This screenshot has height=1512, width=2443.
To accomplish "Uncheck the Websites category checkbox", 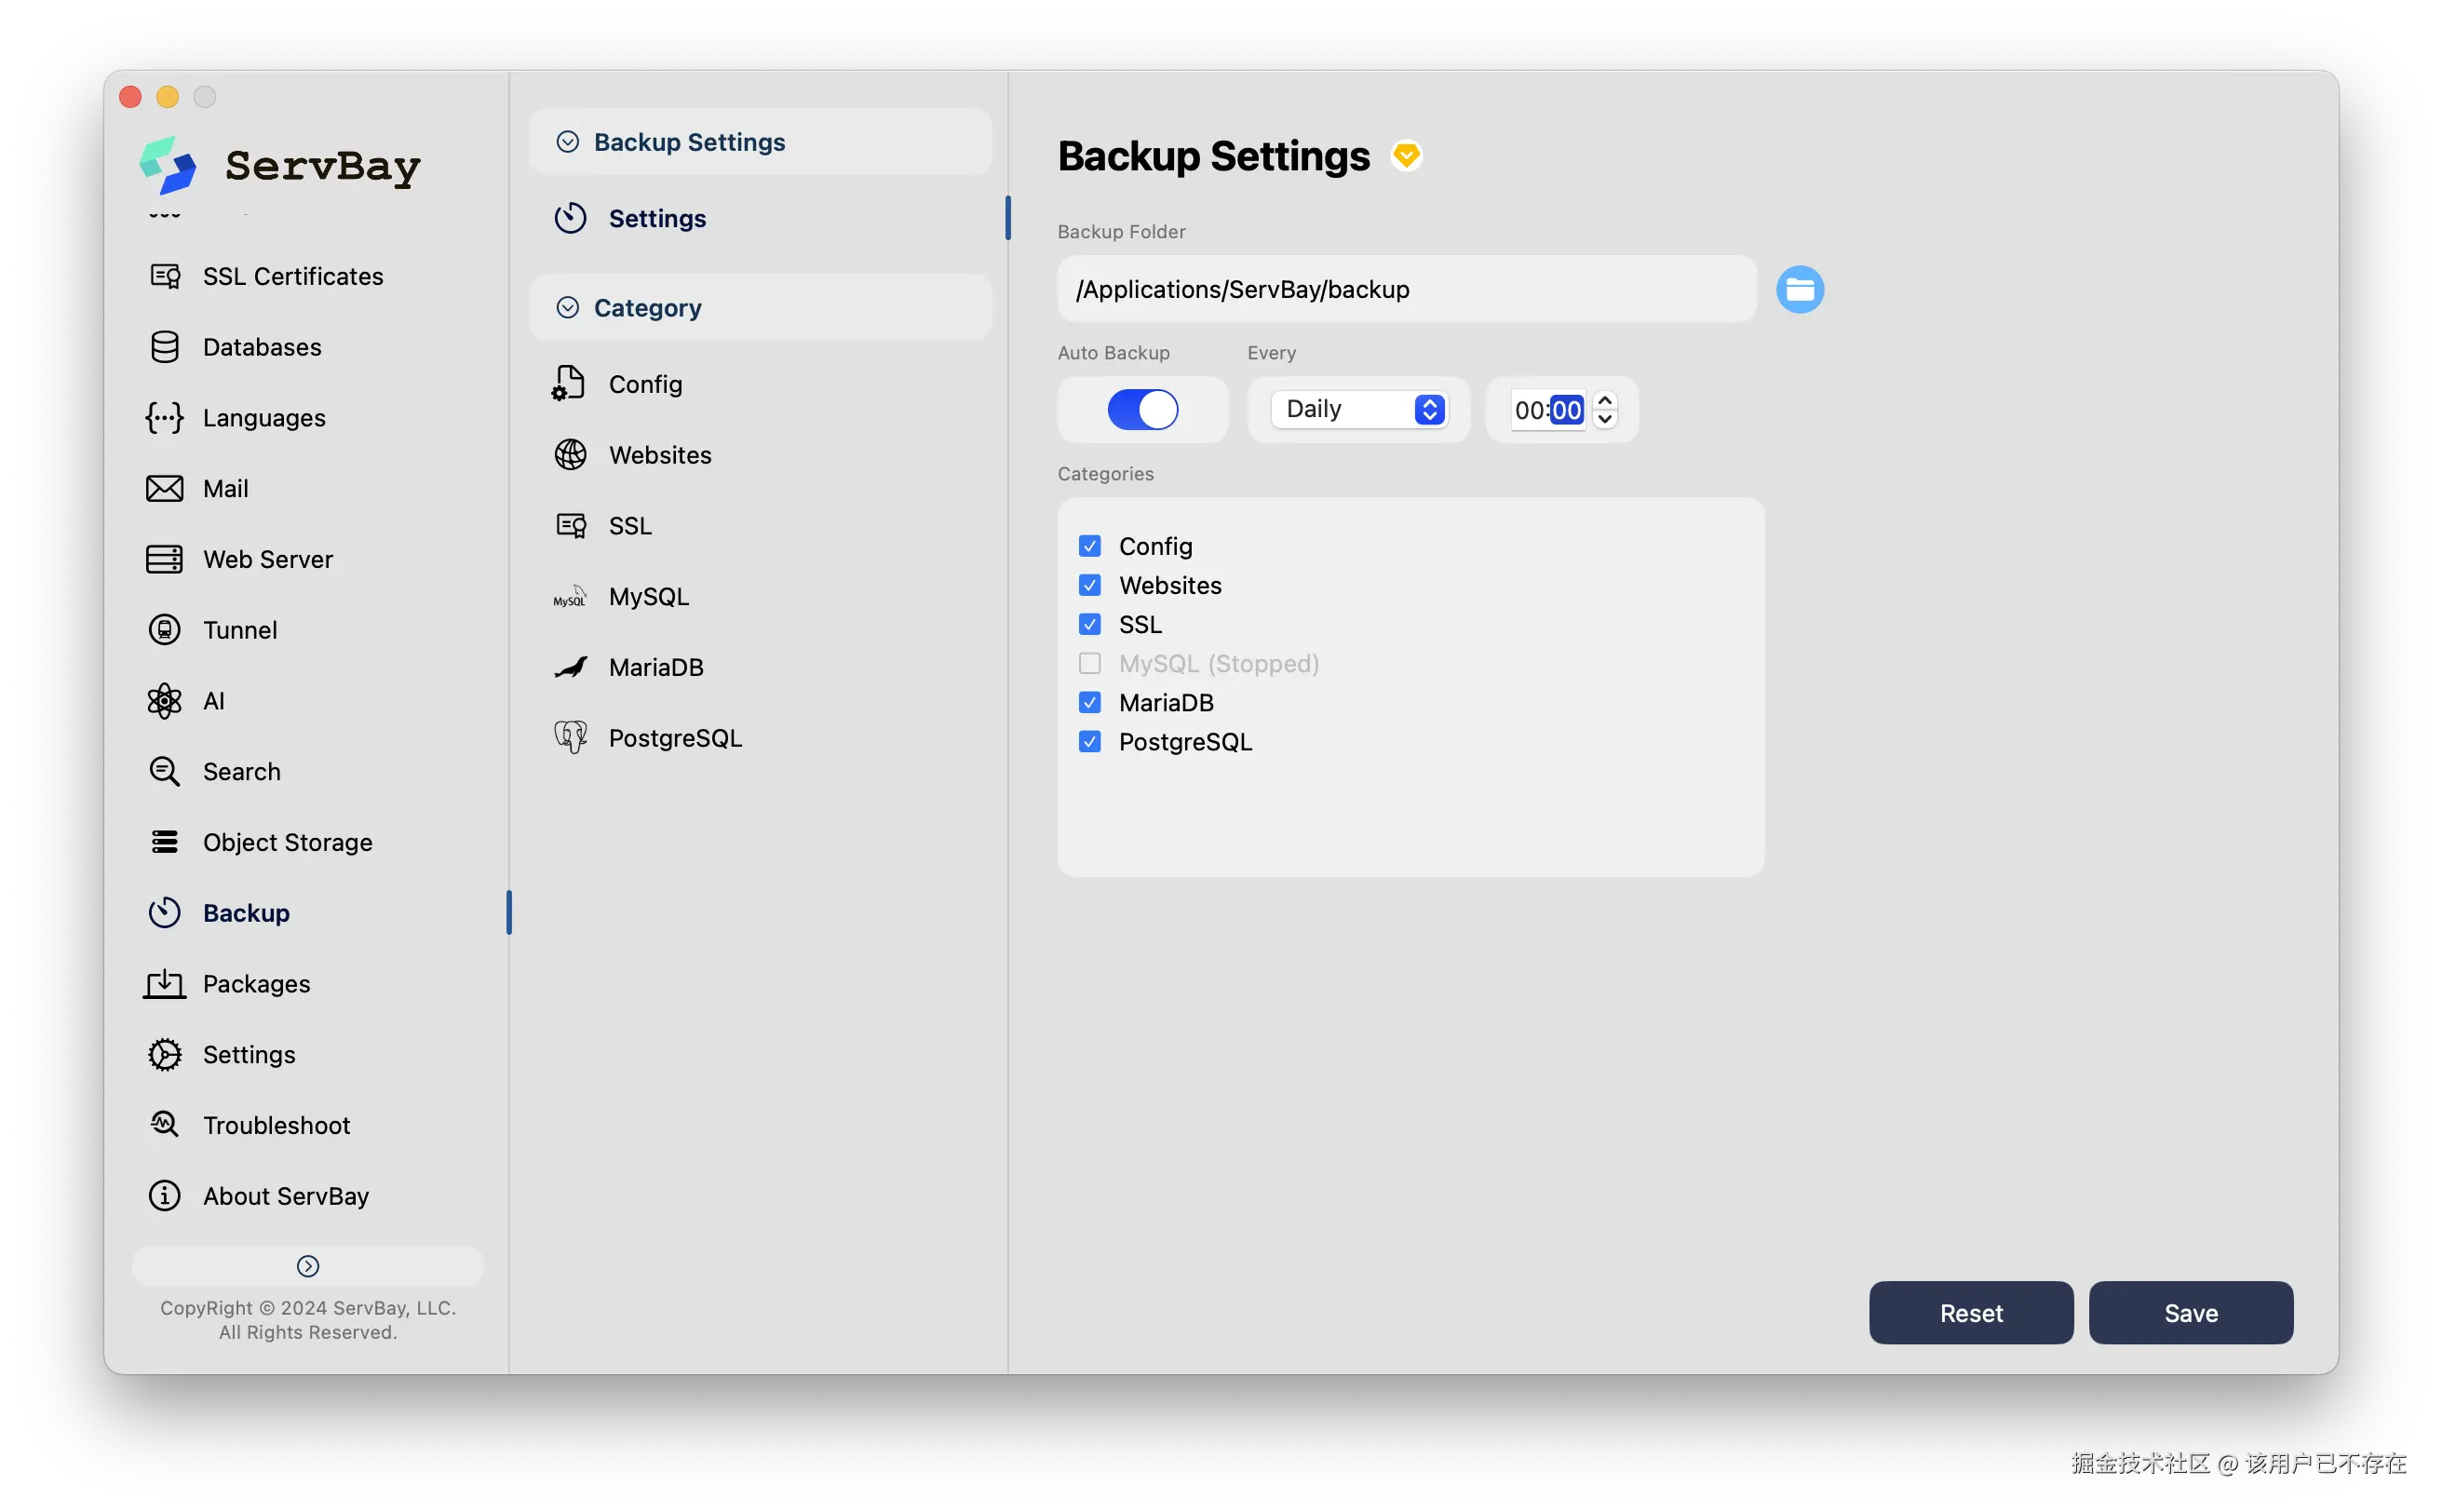I will [1090, 585].
